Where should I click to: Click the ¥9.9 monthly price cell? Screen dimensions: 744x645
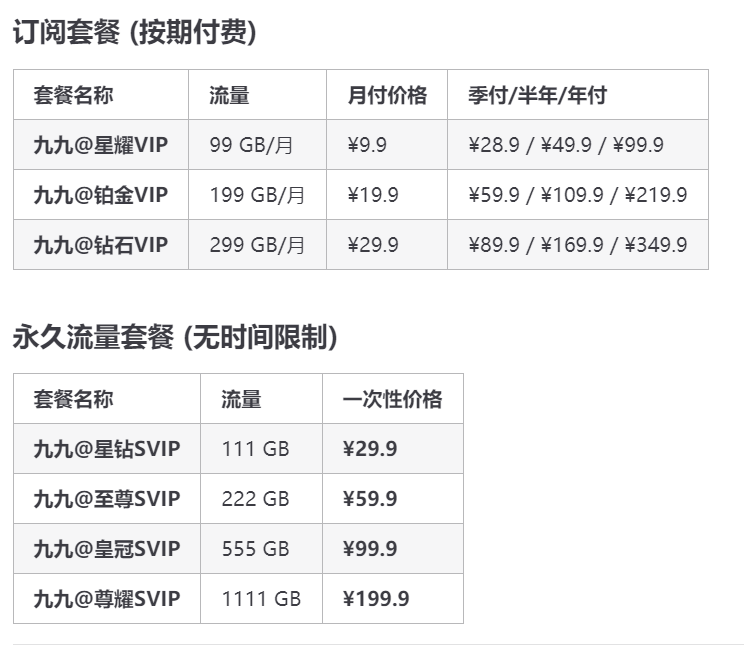(x=367, y=145)
